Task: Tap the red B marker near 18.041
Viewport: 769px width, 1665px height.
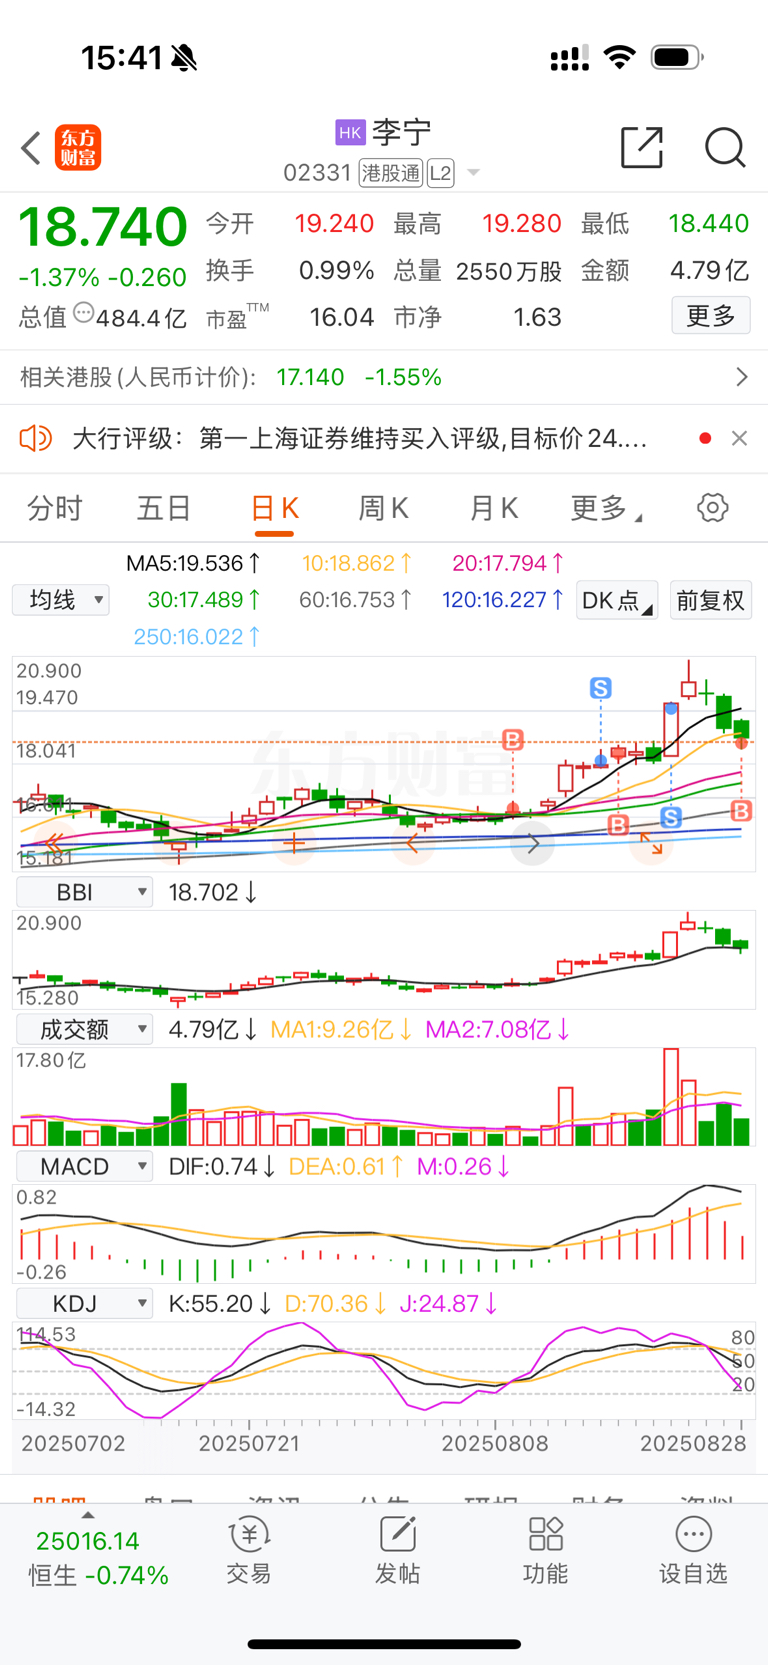Action: click(x=513, y=740)
